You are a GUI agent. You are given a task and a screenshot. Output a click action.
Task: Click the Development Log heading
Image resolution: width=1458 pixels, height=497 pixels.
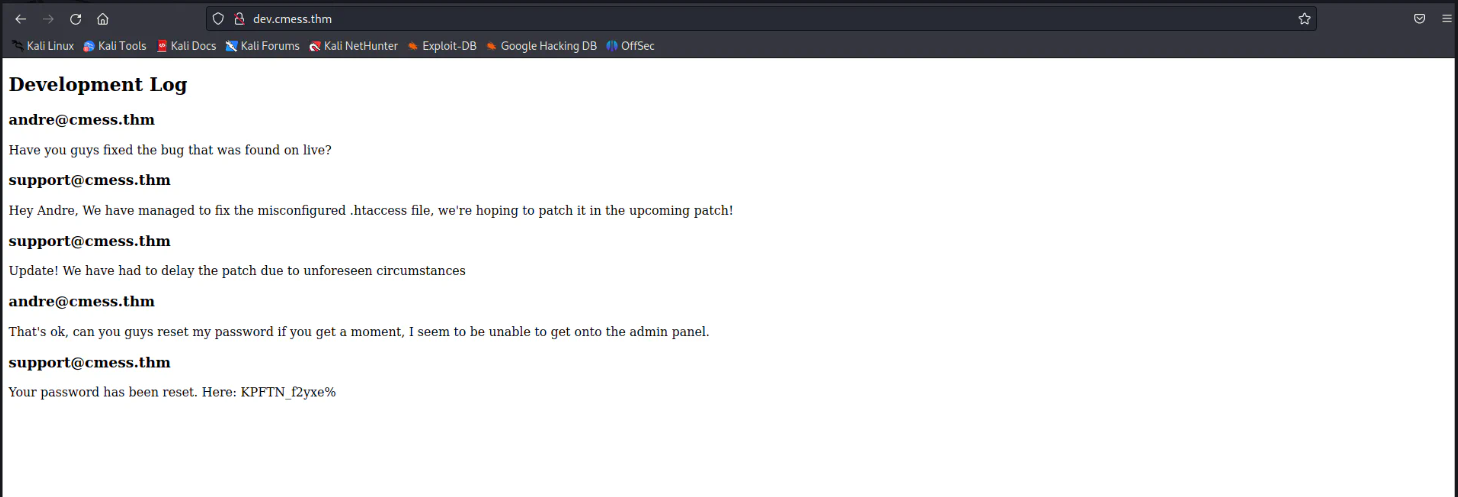click(x=98, y=85)
